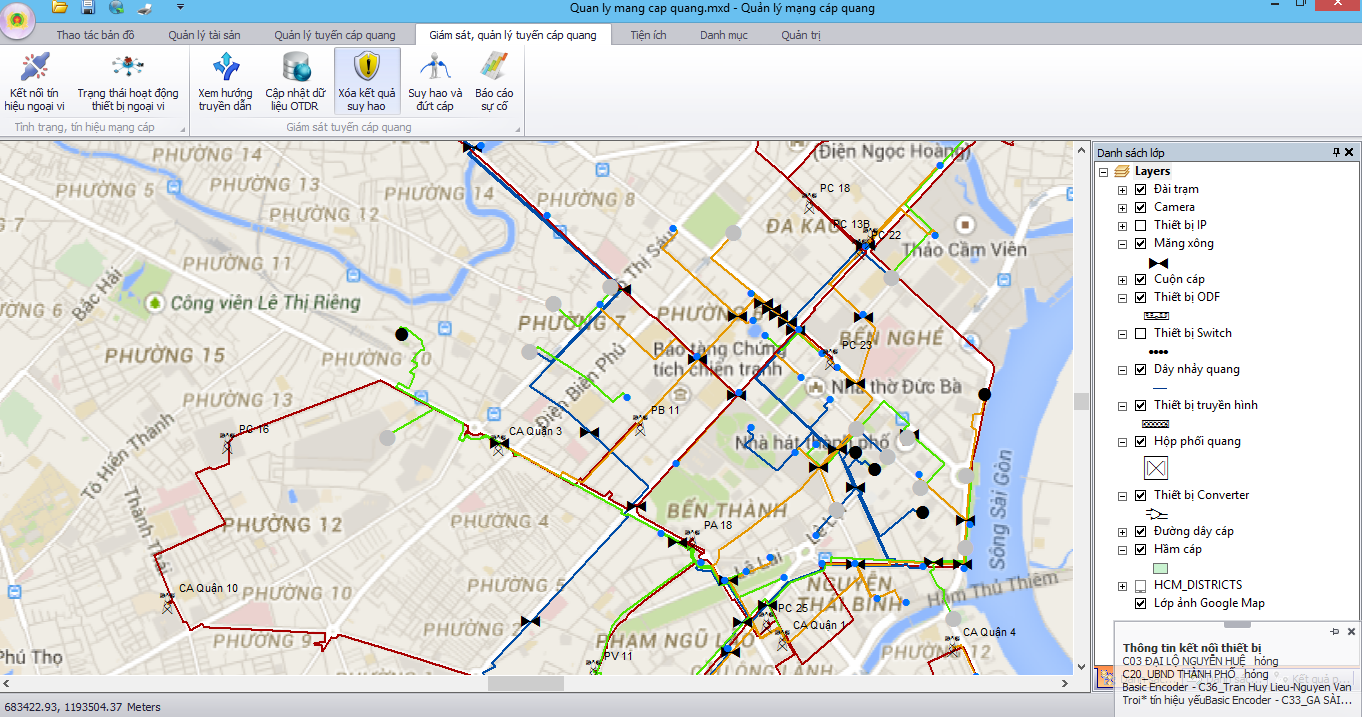
Task: Open the Tiện ích tab
Action: (x=649, y=35)
